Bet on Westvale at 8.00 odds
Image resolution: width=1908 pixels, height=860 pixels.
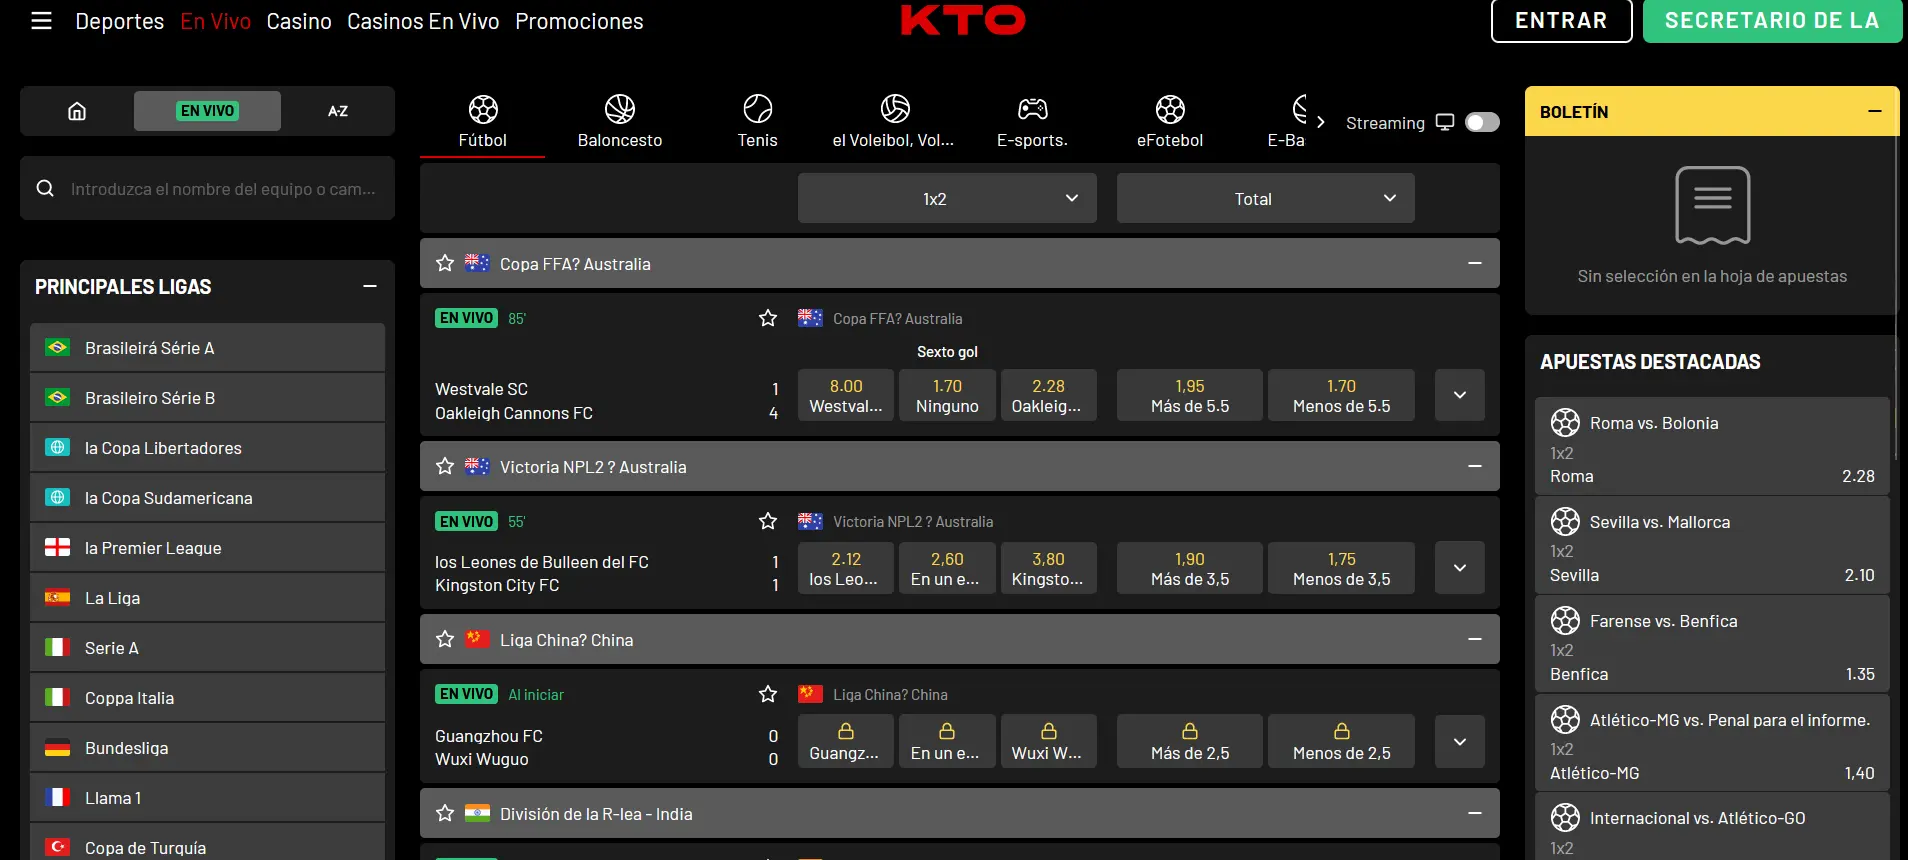click(x=846, y=395)
